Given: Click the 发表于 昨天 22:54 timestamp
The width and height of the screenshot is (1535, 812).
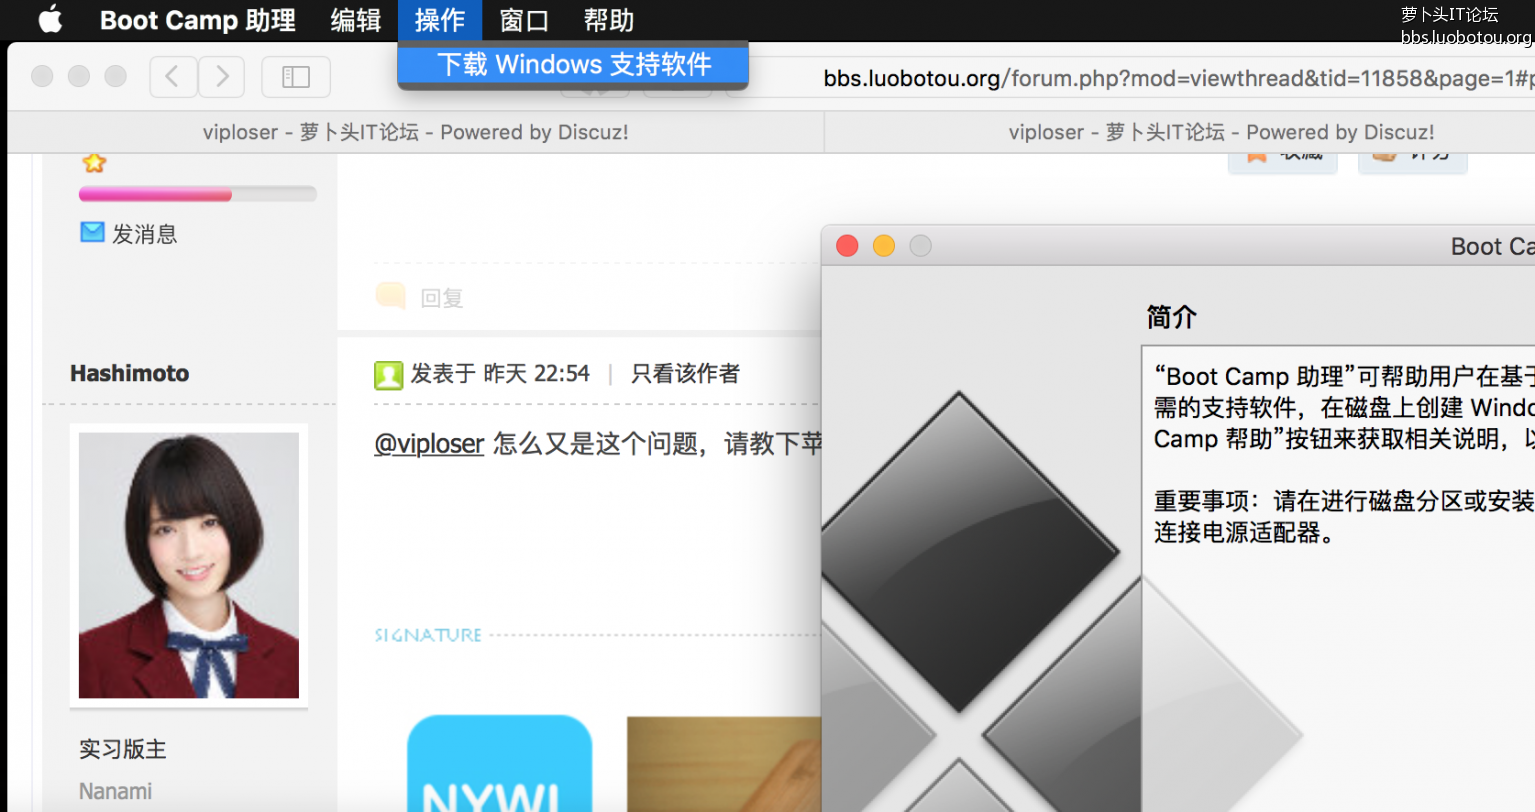Looking at the screenshot, I should (500, 374).
